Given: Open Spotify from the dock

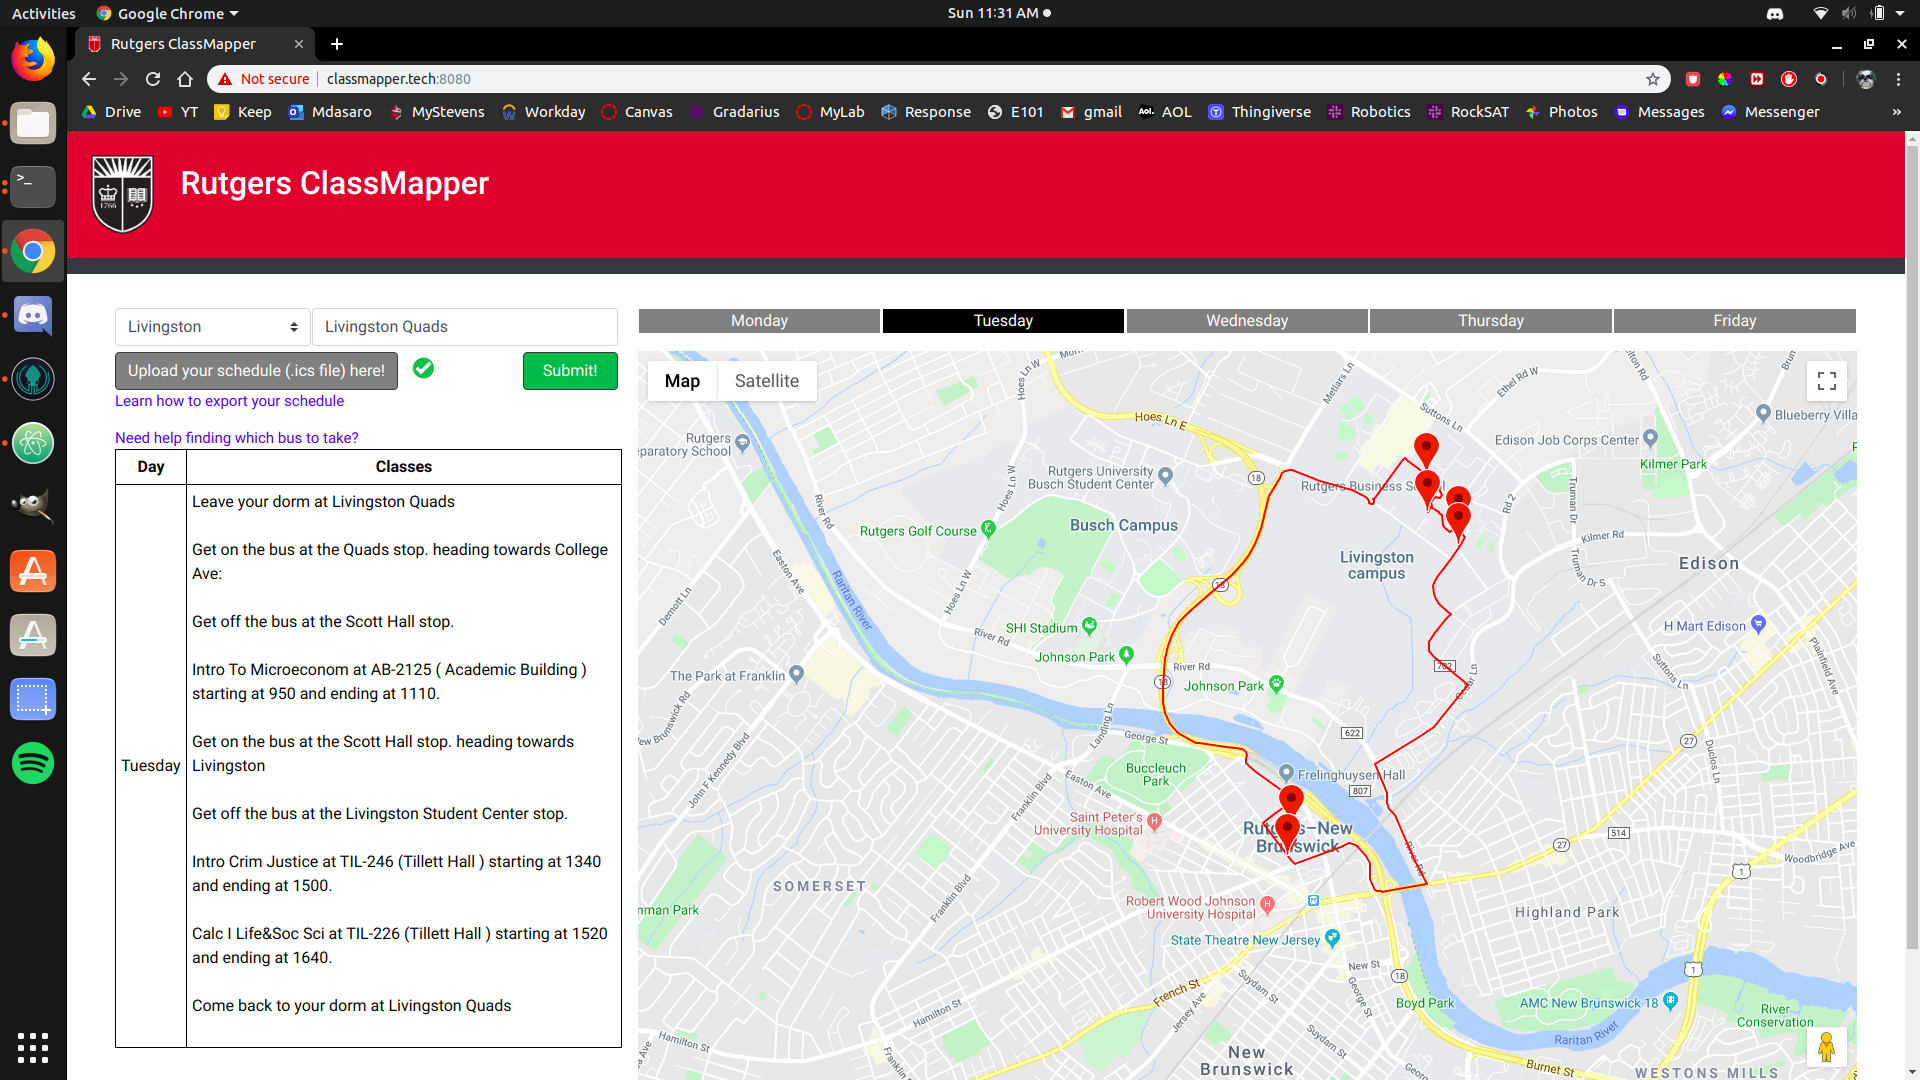Looking at the screenshot, I should click(x=33, y=763).
